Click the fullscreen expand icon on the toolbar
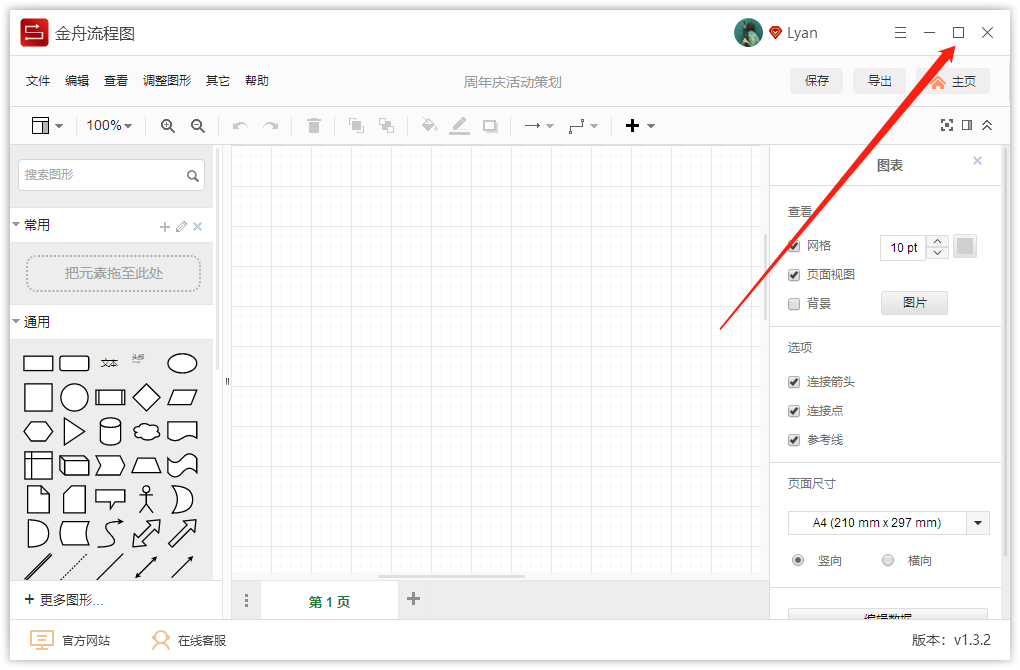 [x=947, y=125]
